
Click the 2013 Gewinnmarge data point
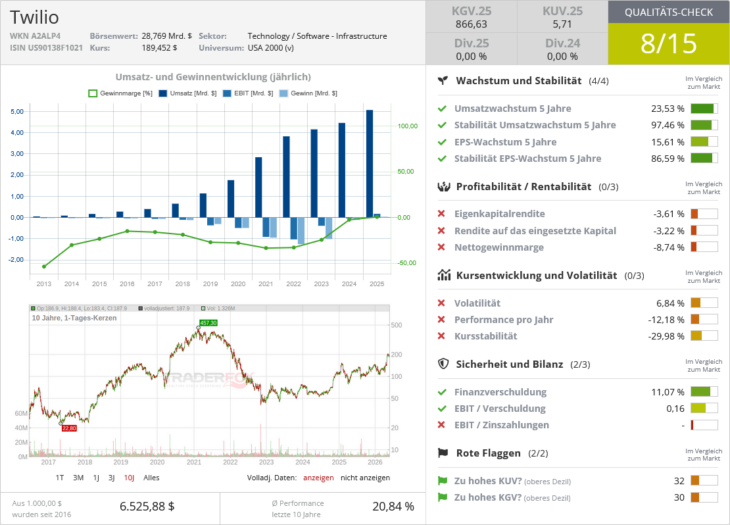point(44,267)
